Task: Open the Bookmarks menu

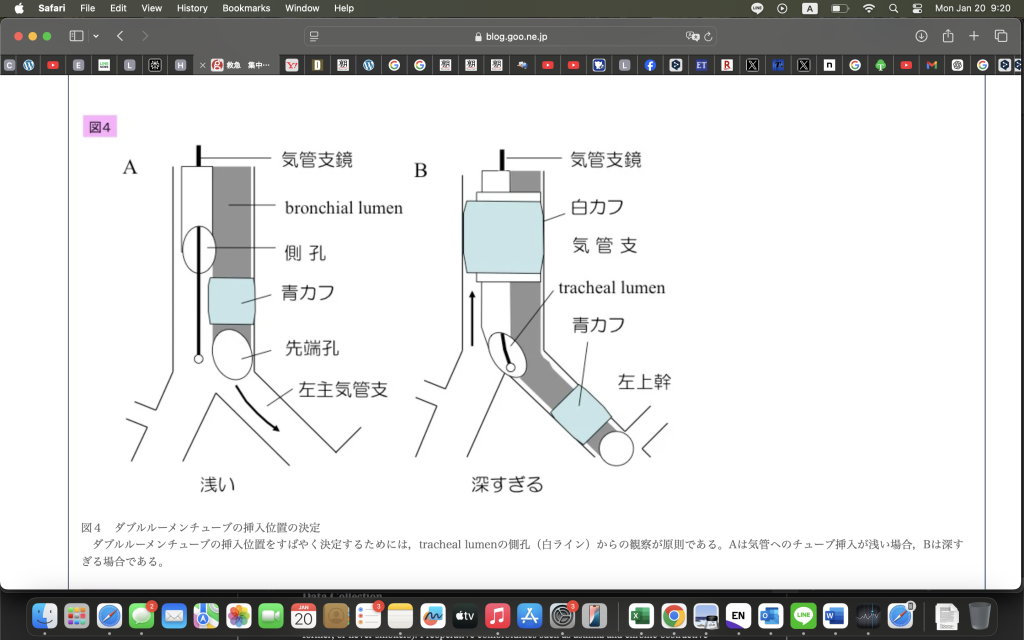Action: click(x=246, y=8)
